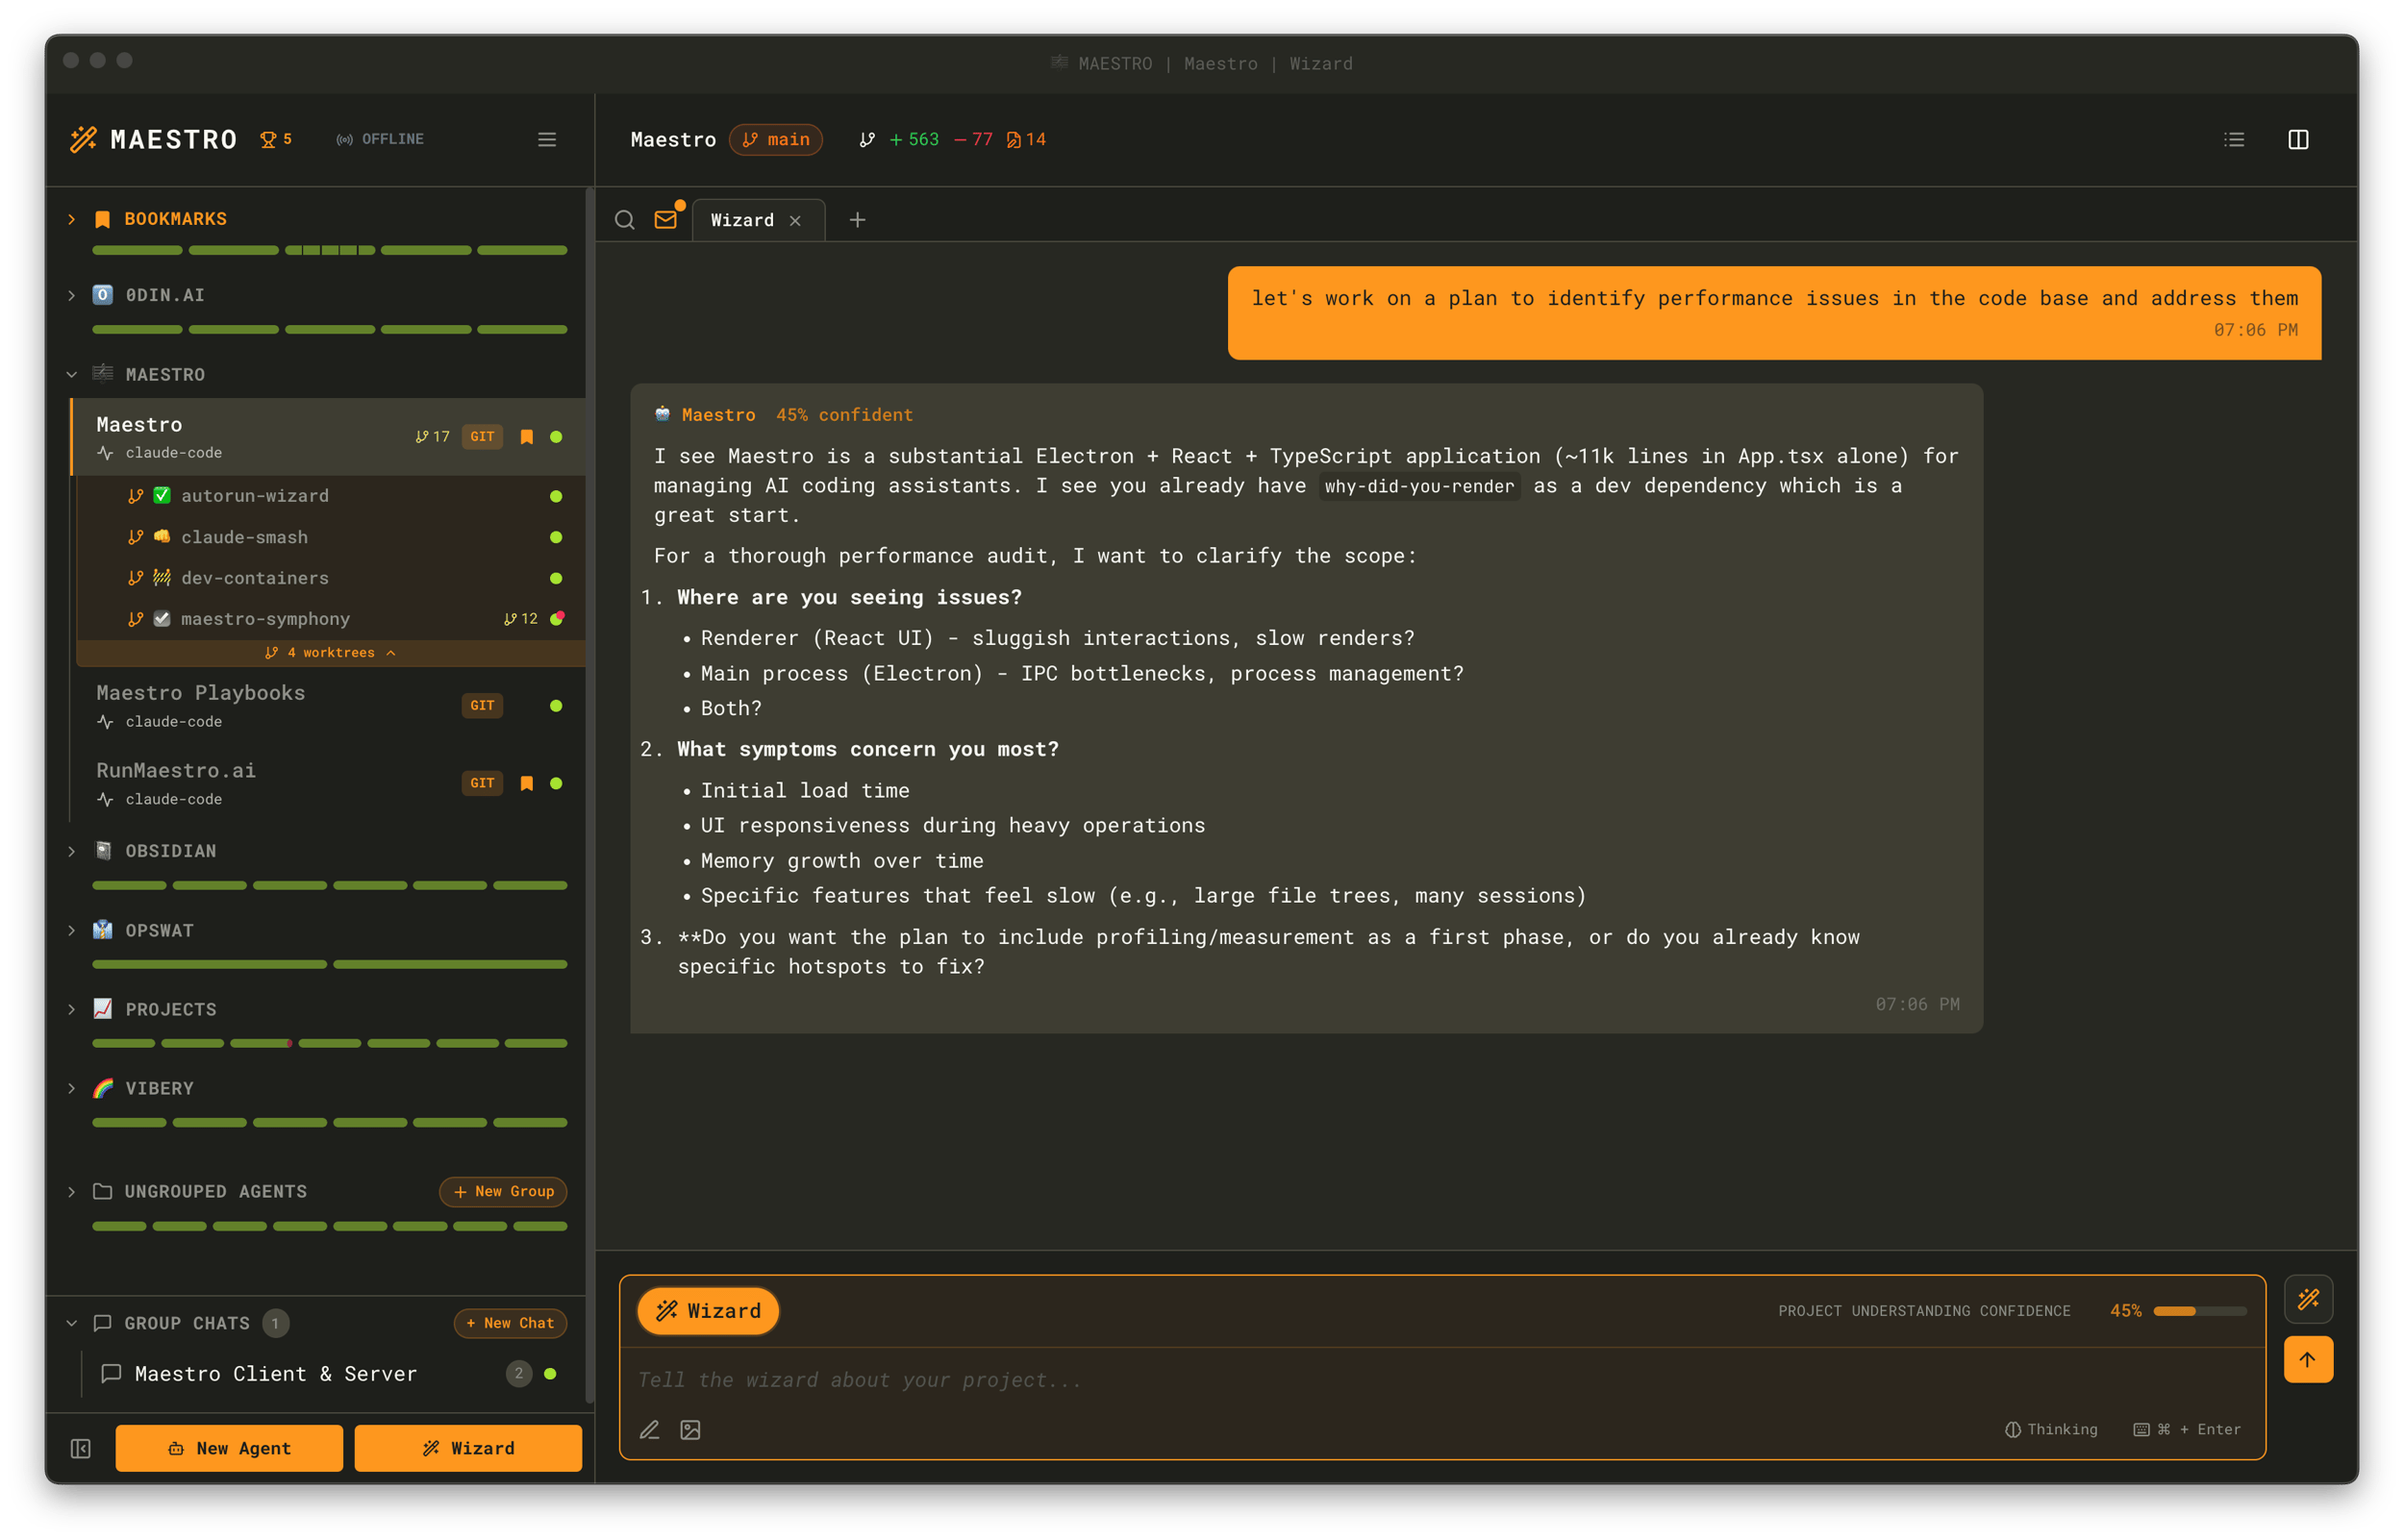Screen dimensions: 2404x1540
Task: Click the project confidence progress bar
Action: pyautogui.click(x=2199, y=1311)
